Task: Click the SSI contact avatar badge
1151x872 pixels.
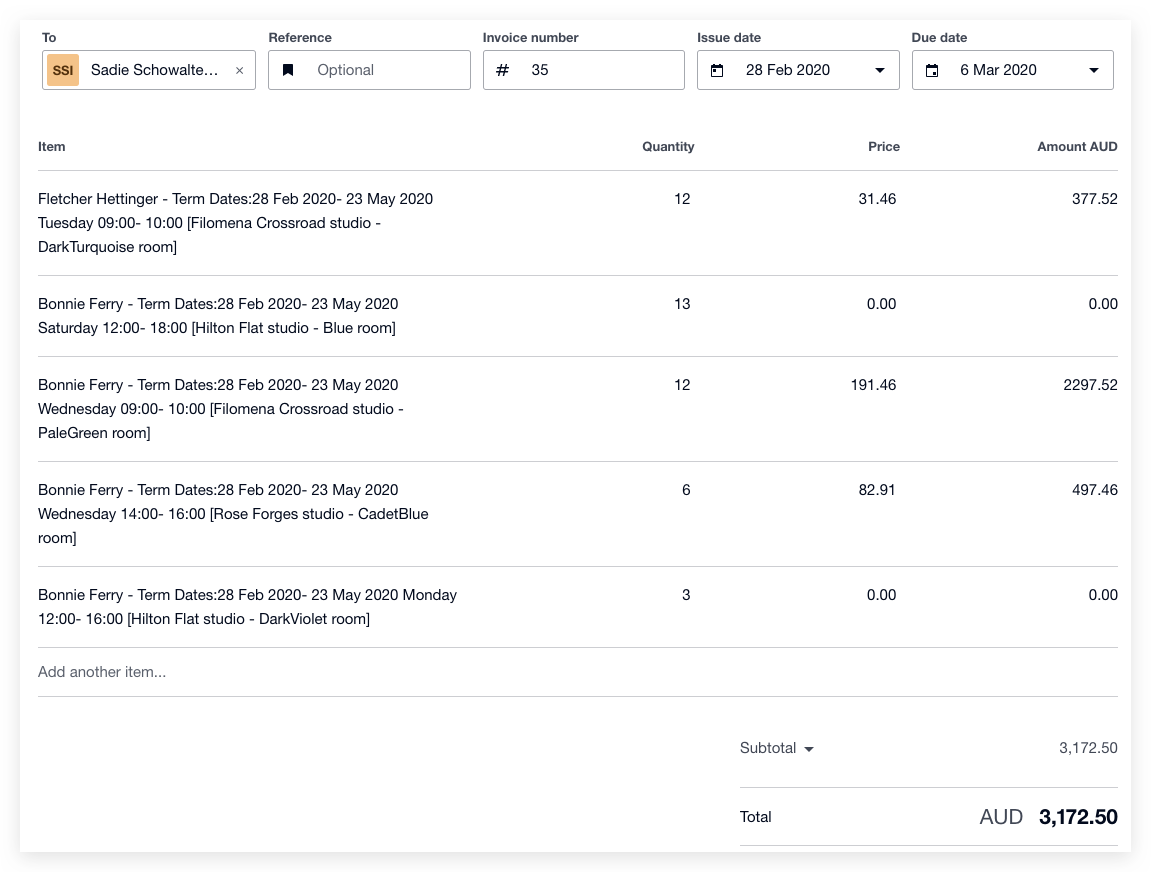Action: point(62,70)
